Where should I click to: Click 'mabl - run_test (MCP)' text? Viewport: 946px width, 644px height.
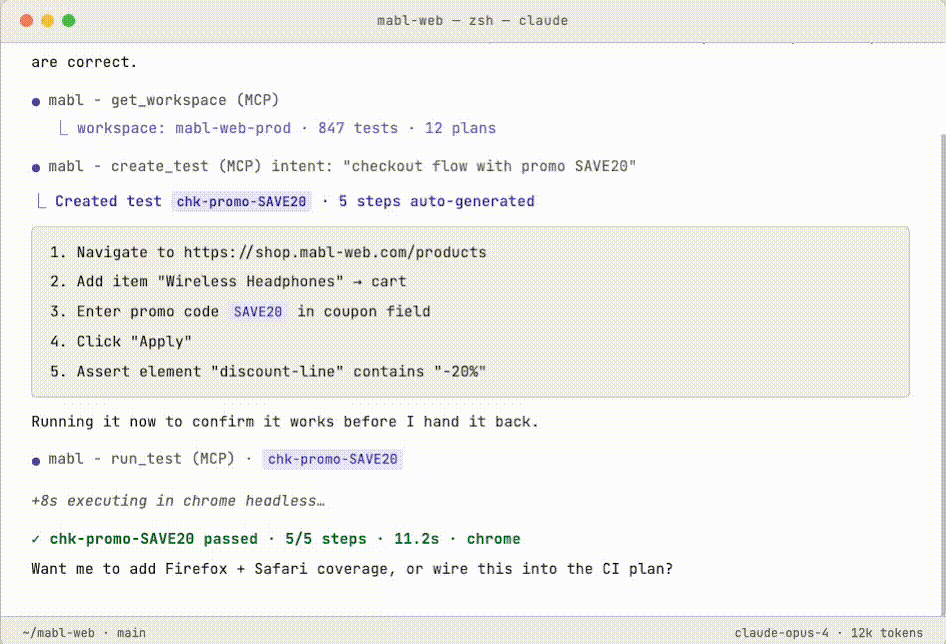(x=142, y=459)
